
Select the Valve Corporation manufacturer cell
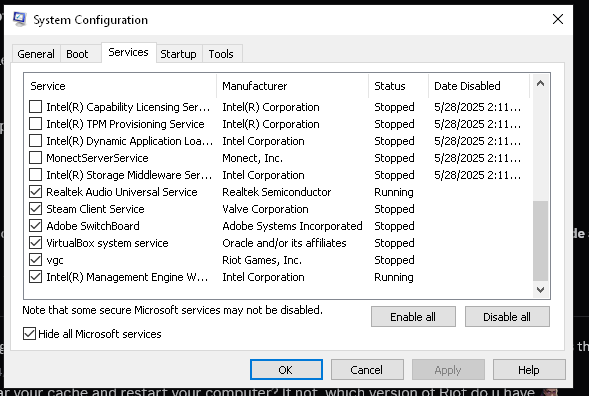click(x=265, y=209)
